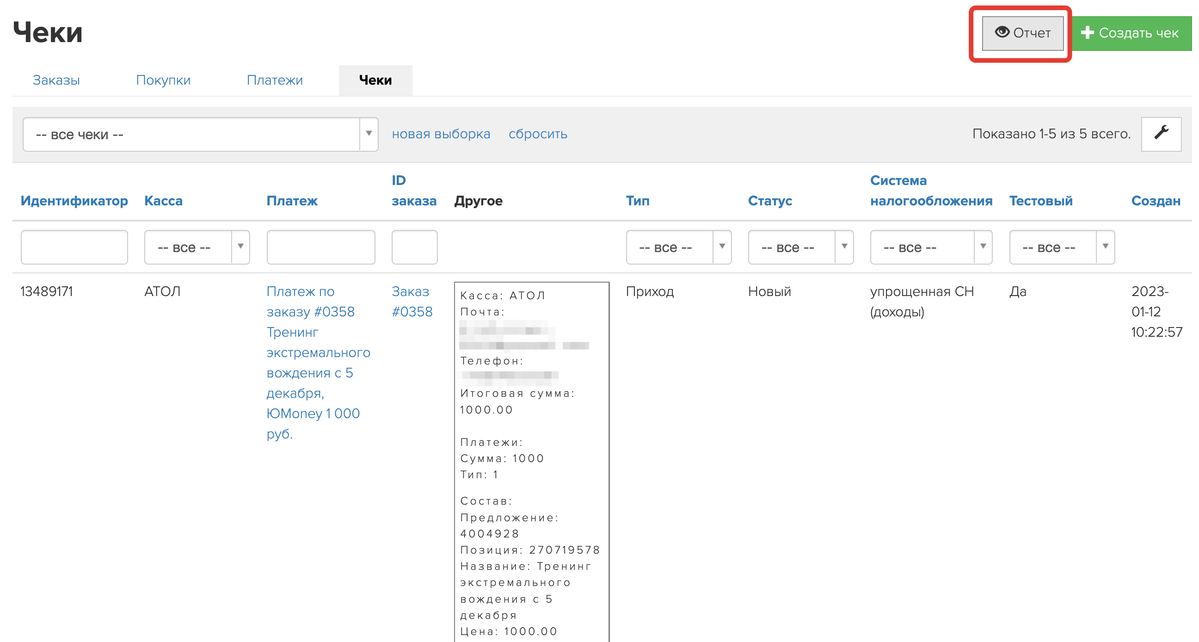
Task: Sort by the Создан column header
Action: [x=1155, y=201]
